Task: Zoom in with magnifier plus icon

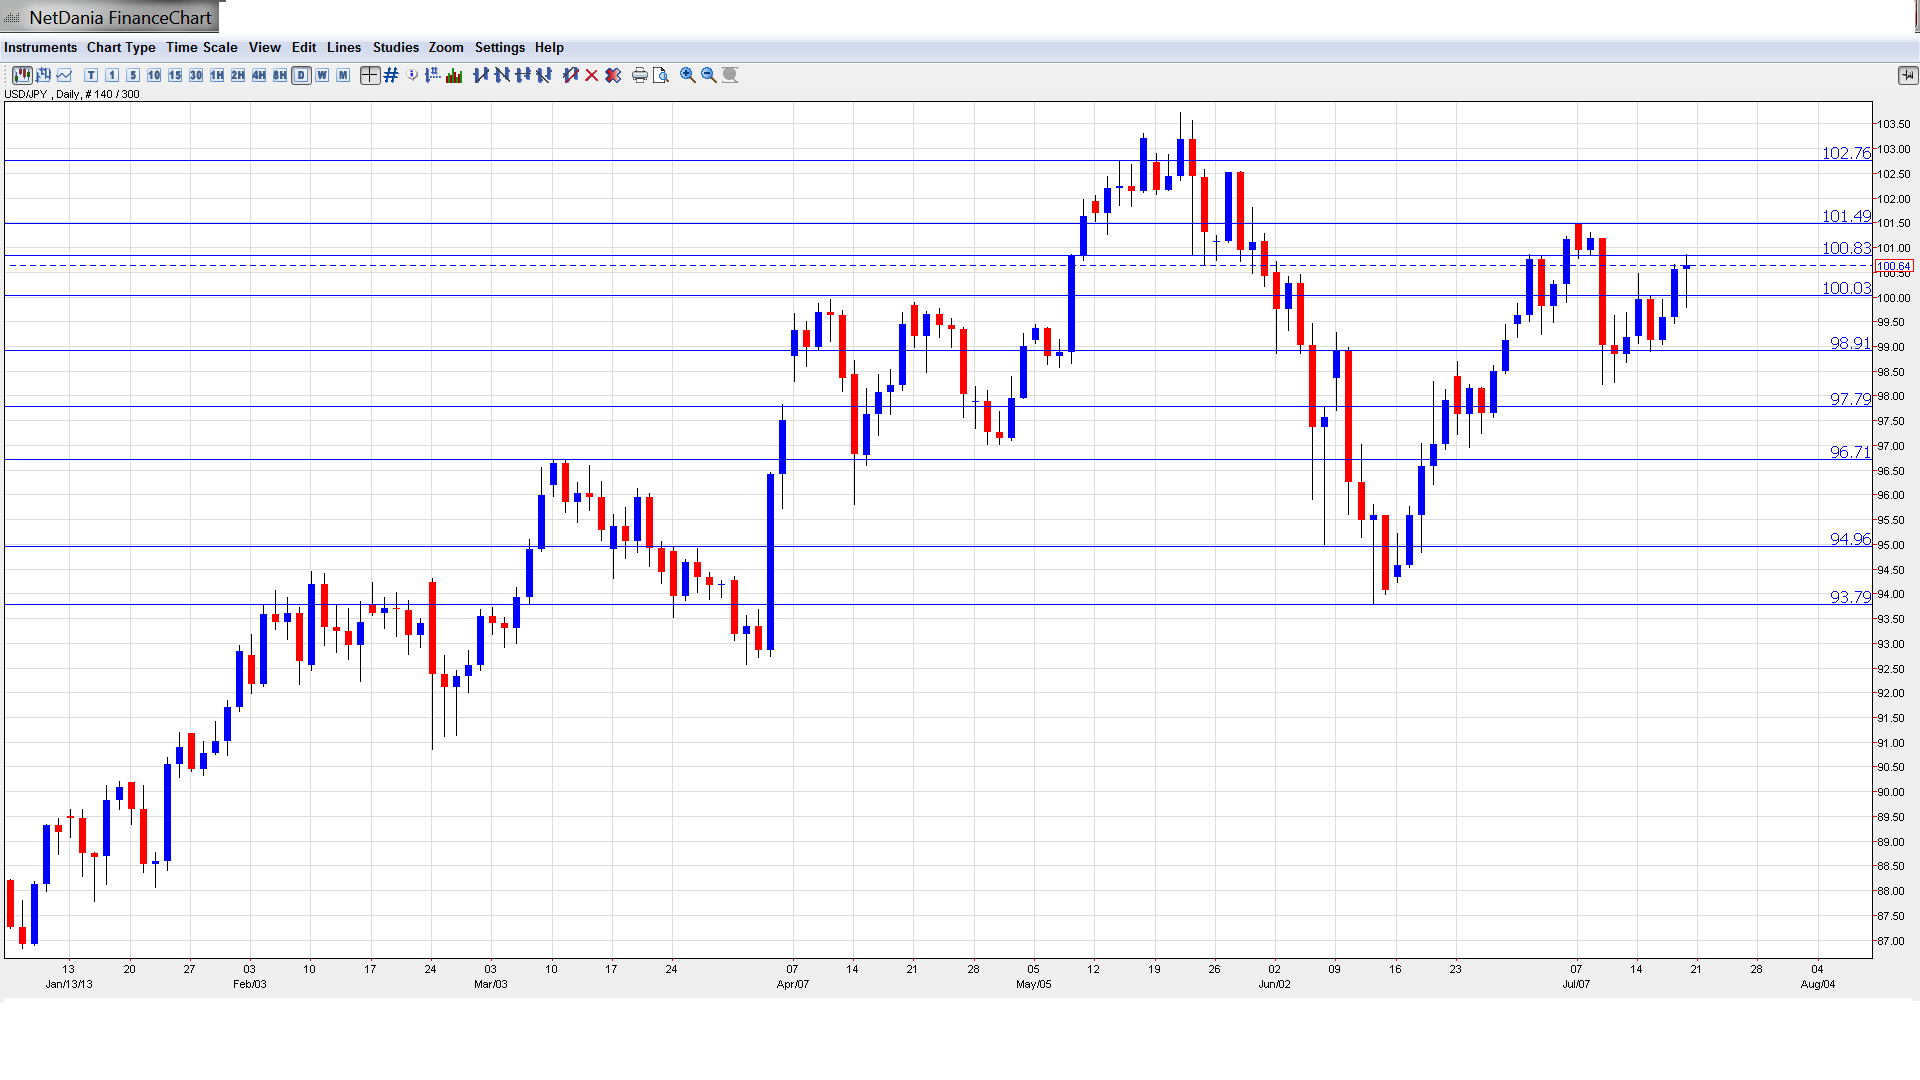Action: coord(688,75)
